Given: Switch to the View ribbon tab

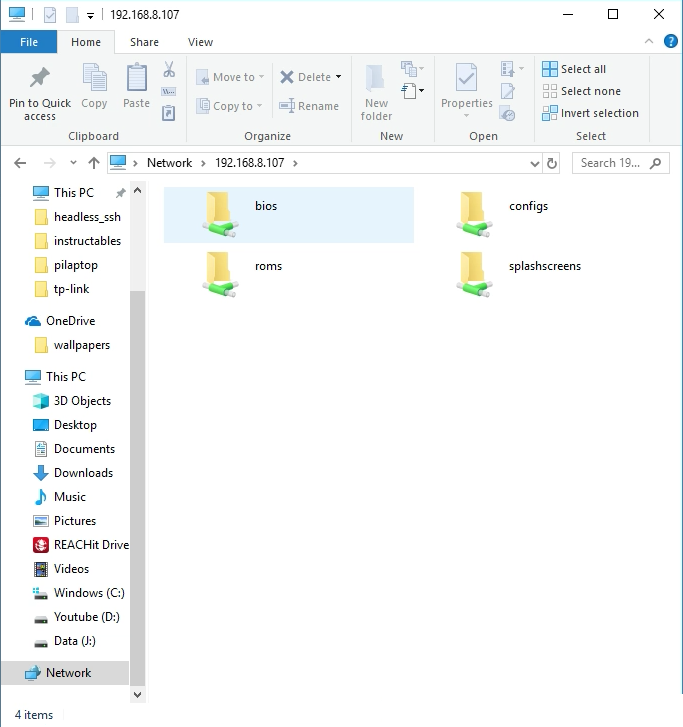Looking at the screenshot, I should pyautogui.click(x=200, y=42).
